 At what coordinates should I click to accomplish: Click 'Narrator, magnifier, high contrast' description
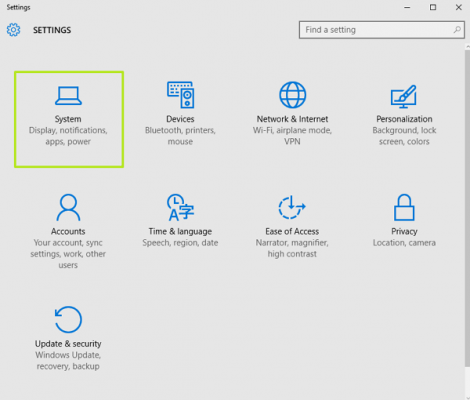[292, 248]
